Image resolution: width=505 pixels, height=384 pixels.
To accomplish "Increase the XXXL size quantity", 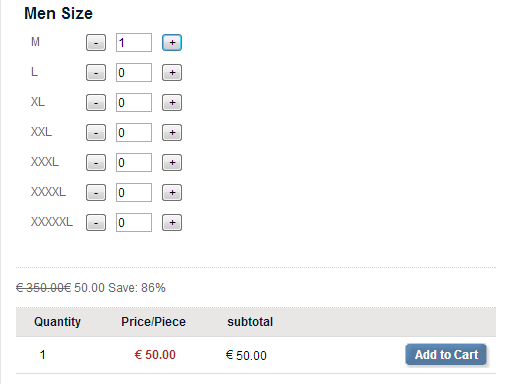I will [172, 163].
